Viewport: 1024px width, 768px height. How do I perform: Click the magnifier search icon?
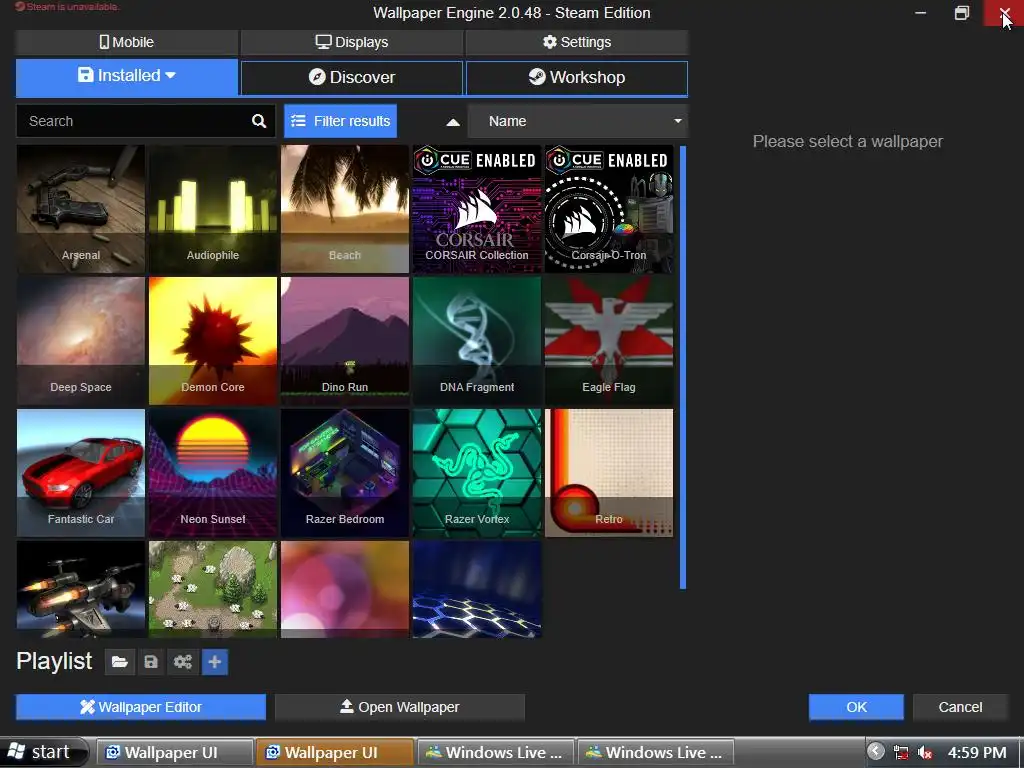[x=259, y=121]
